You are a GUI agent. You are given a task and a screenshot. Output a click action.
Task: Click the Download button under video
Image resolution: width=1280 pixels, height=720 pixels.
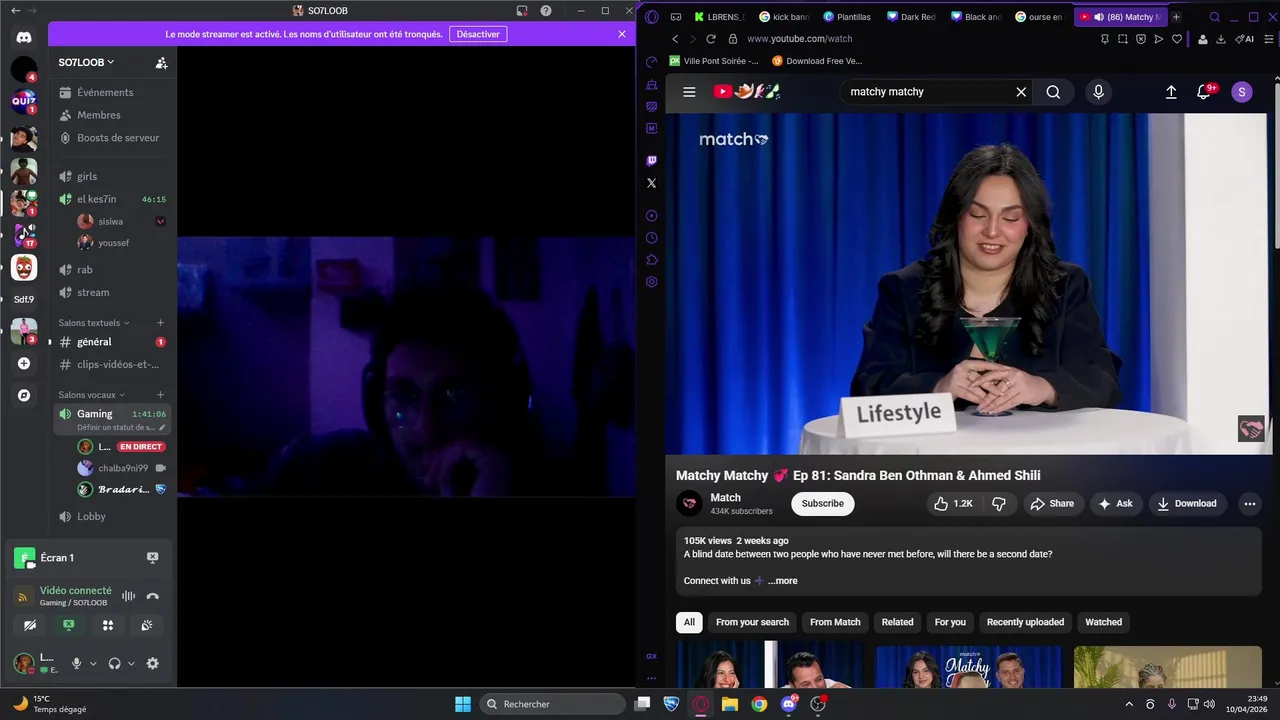(x=1186, y=503)
